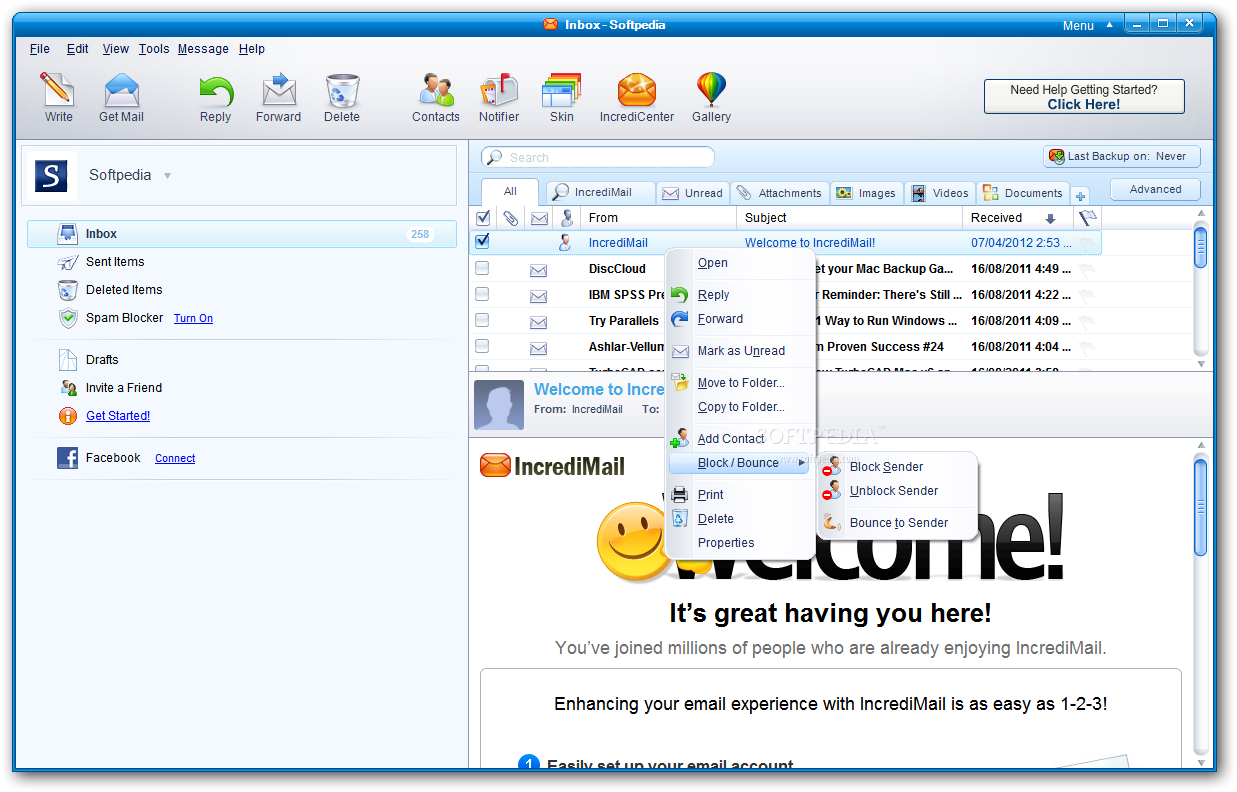Click the plus tab to add filter

coord(1081,196)
